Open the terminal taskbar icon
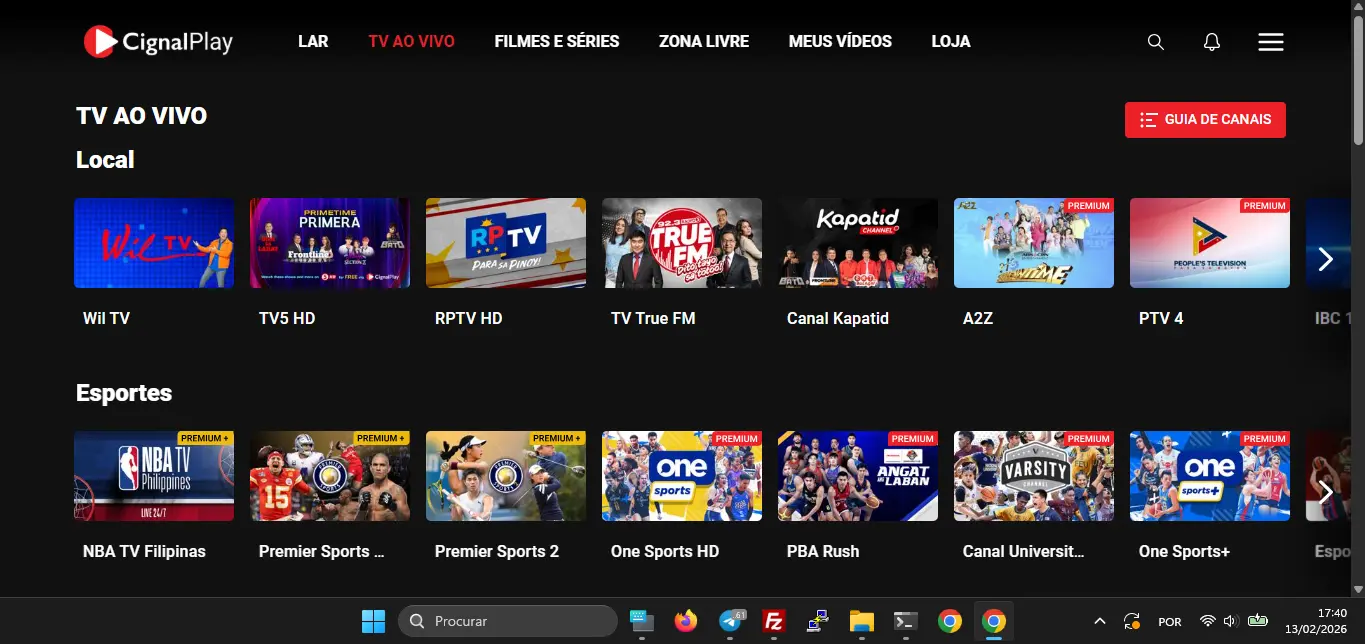 coord(905,621)
